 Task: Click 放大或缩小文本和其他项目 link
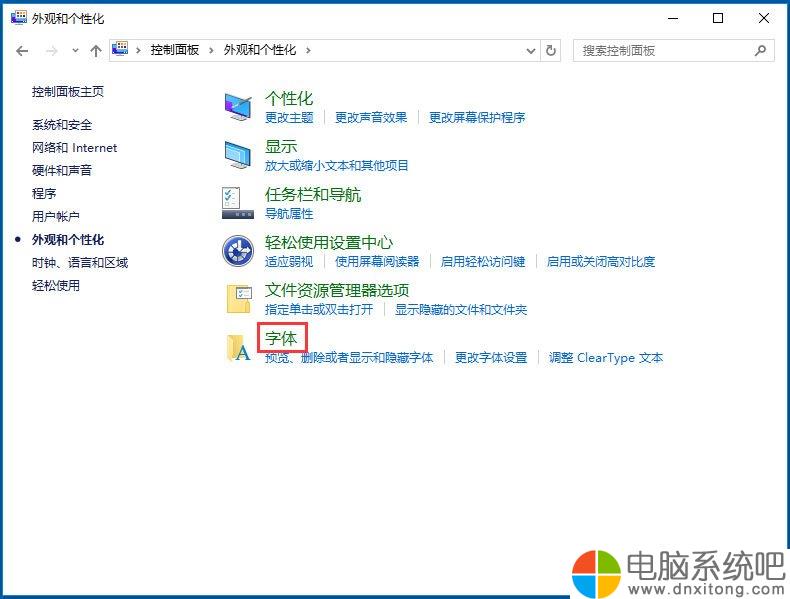pyautogui.click(x=337, y=166)
